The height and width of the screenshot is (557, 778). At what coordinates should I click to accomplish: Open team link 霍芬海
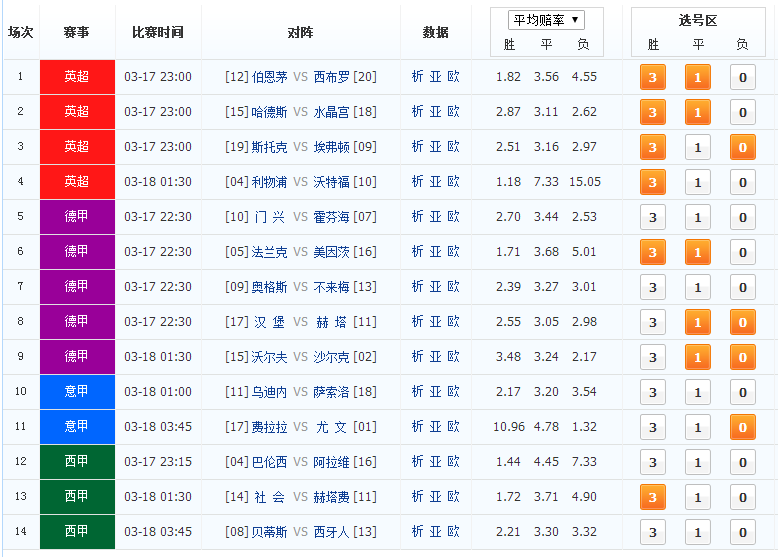pos(331,217)
